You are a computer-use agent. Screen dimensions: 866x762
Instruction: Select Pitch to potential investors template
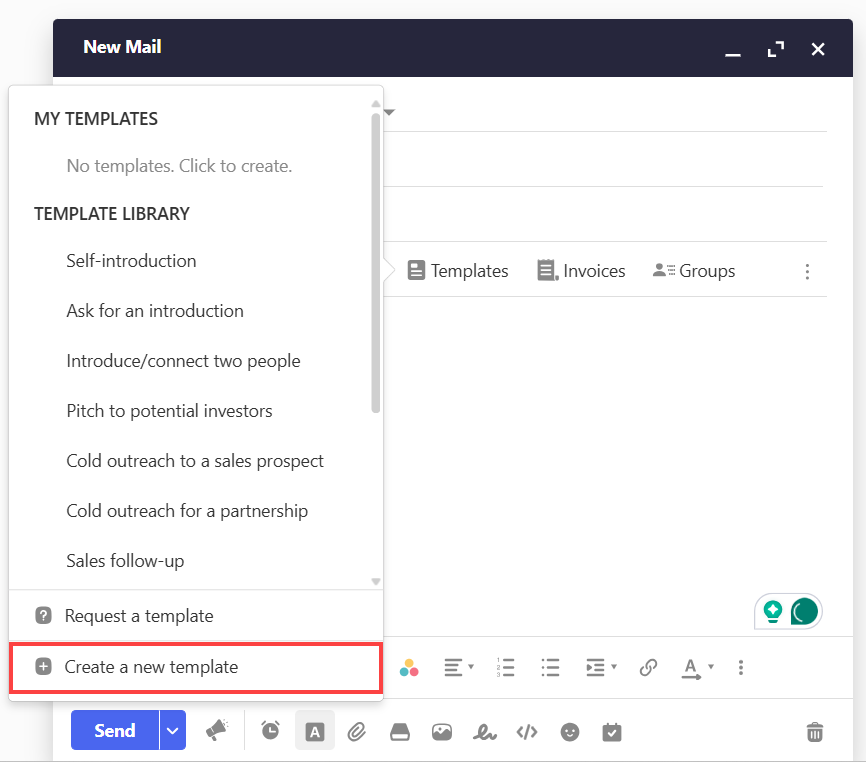coord(169,411)
